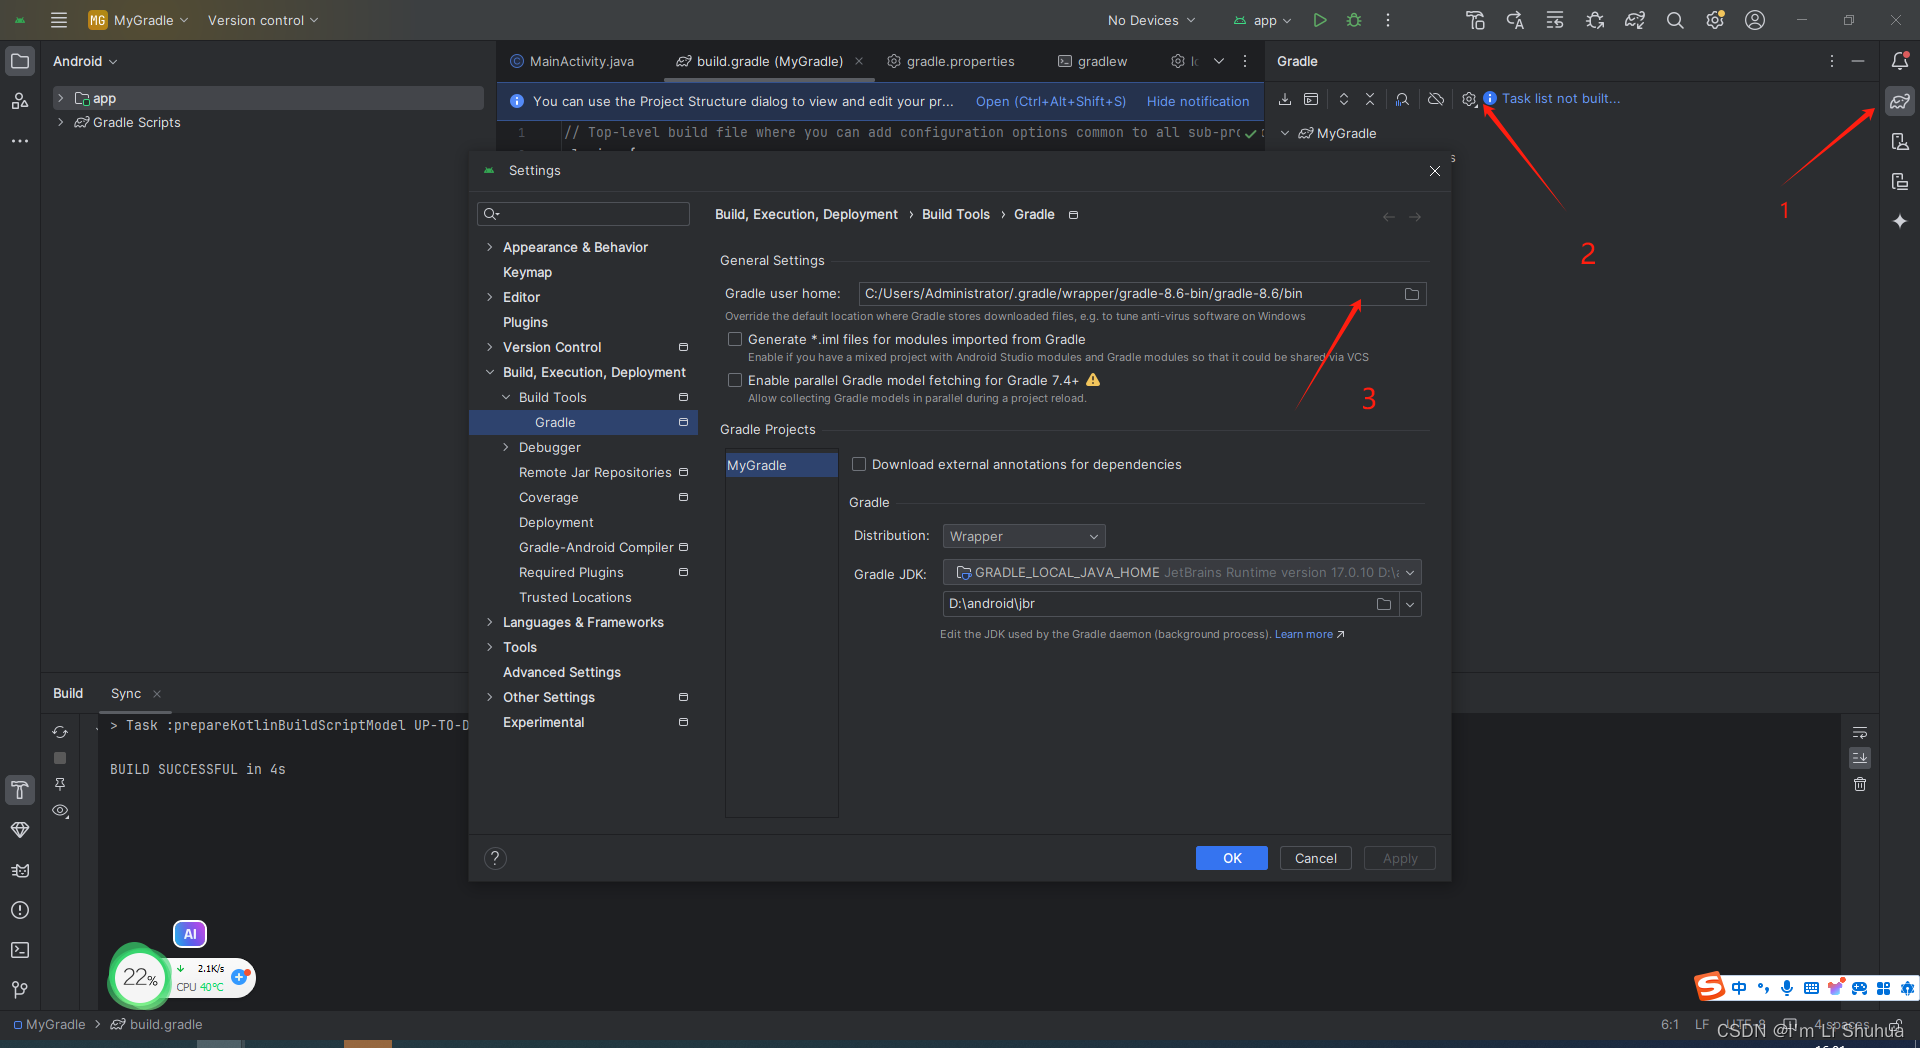Open the Gradle JDK selector
This screenshot has height=1048, width=1920.
coord(1180,572)
